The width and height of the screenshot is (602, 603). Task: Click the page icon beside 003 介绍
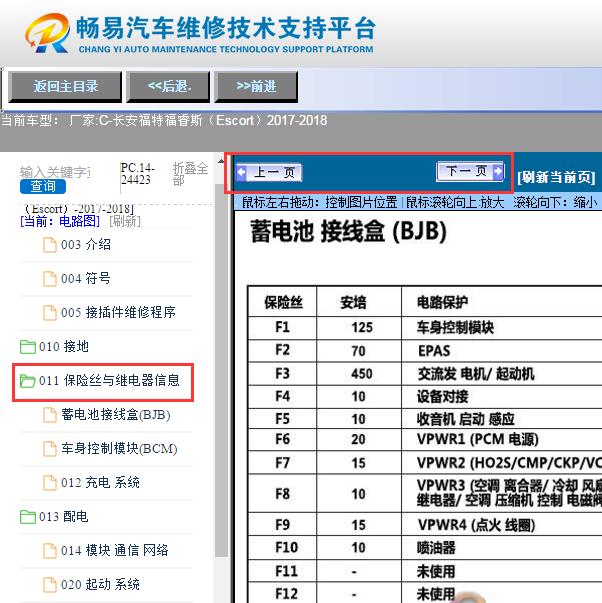(50, 245)
